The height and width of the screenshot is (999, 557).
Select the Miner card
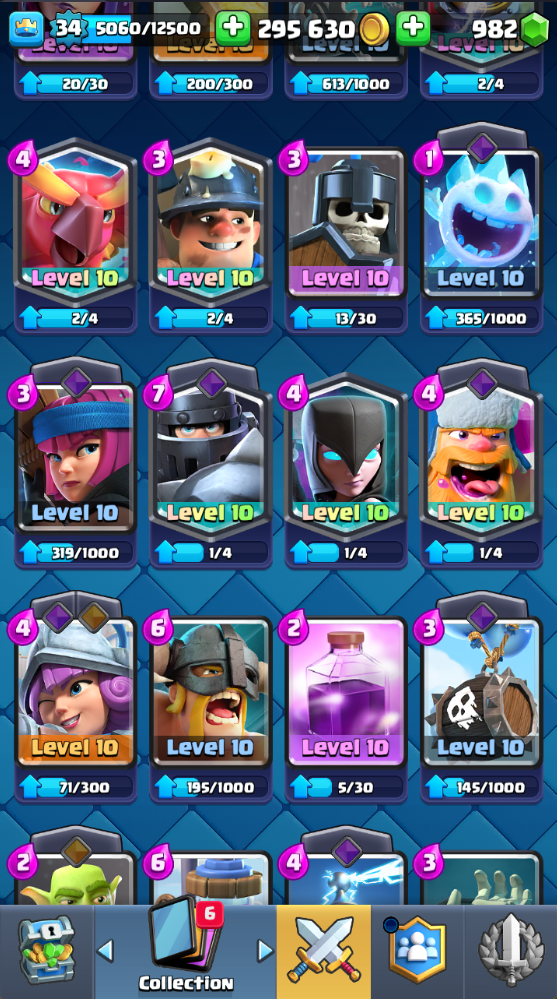coord(211,222)
